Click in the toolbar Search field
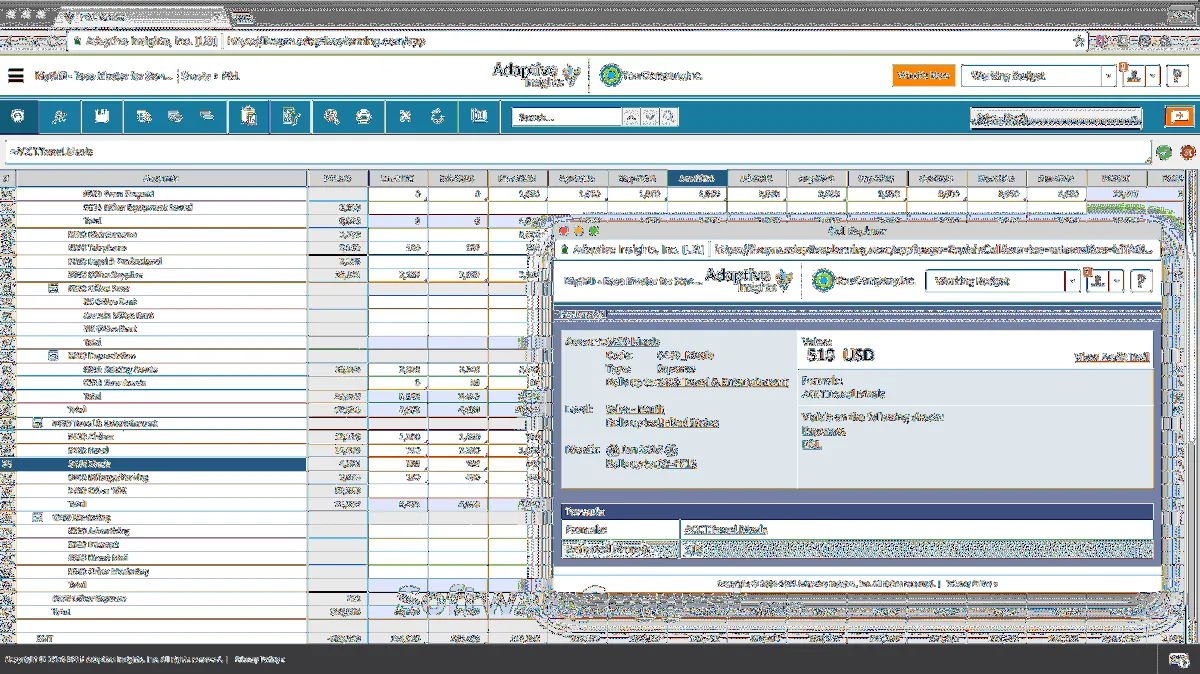Image resolution: width=1200 pixels, height=674 pixels. point(567,117)
